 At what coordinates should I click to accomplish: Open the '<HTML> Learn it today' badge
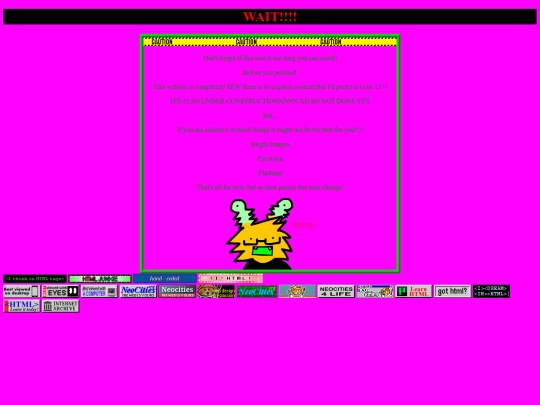pos(22,306)
